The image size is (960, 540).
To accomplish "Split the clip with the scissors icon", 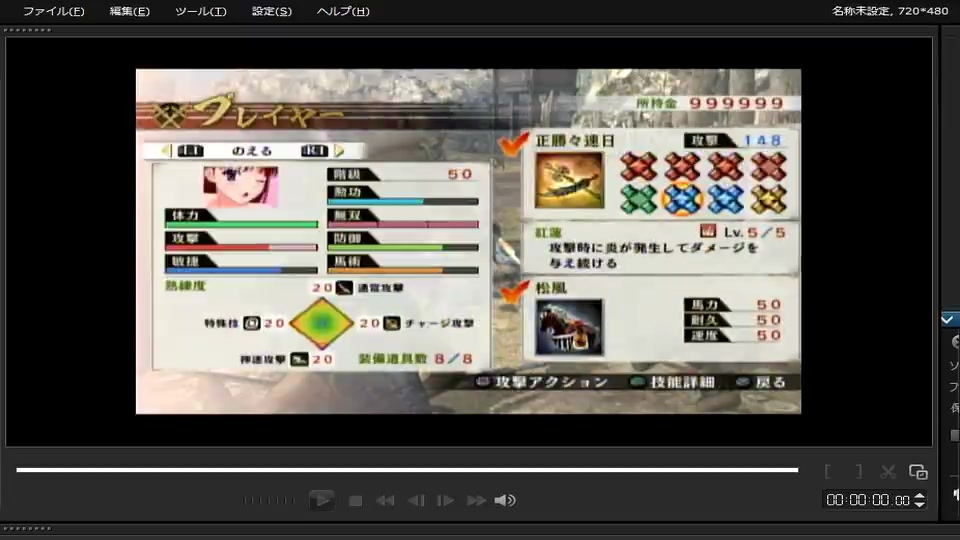I will point(888,471).
